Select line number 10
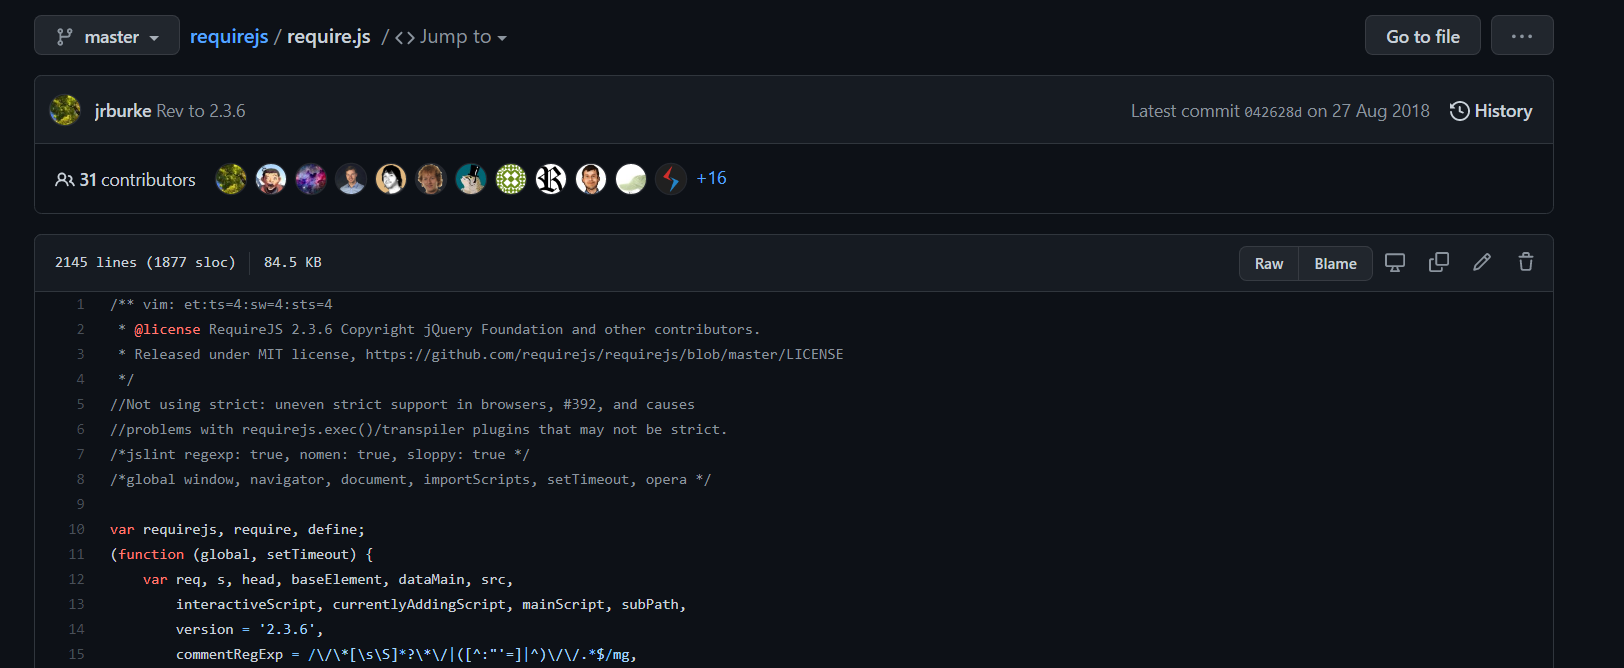 point(77,529)
